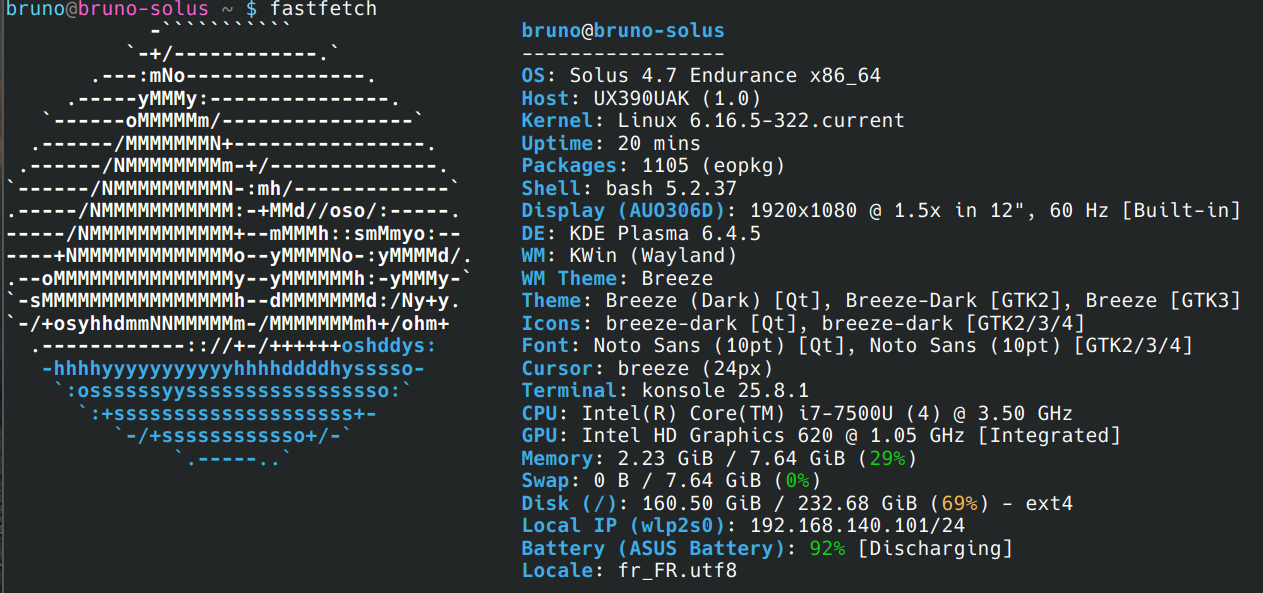1263x593 pixels.
Task: Select the green memory percentage '29%'
Action: [887, 459]
